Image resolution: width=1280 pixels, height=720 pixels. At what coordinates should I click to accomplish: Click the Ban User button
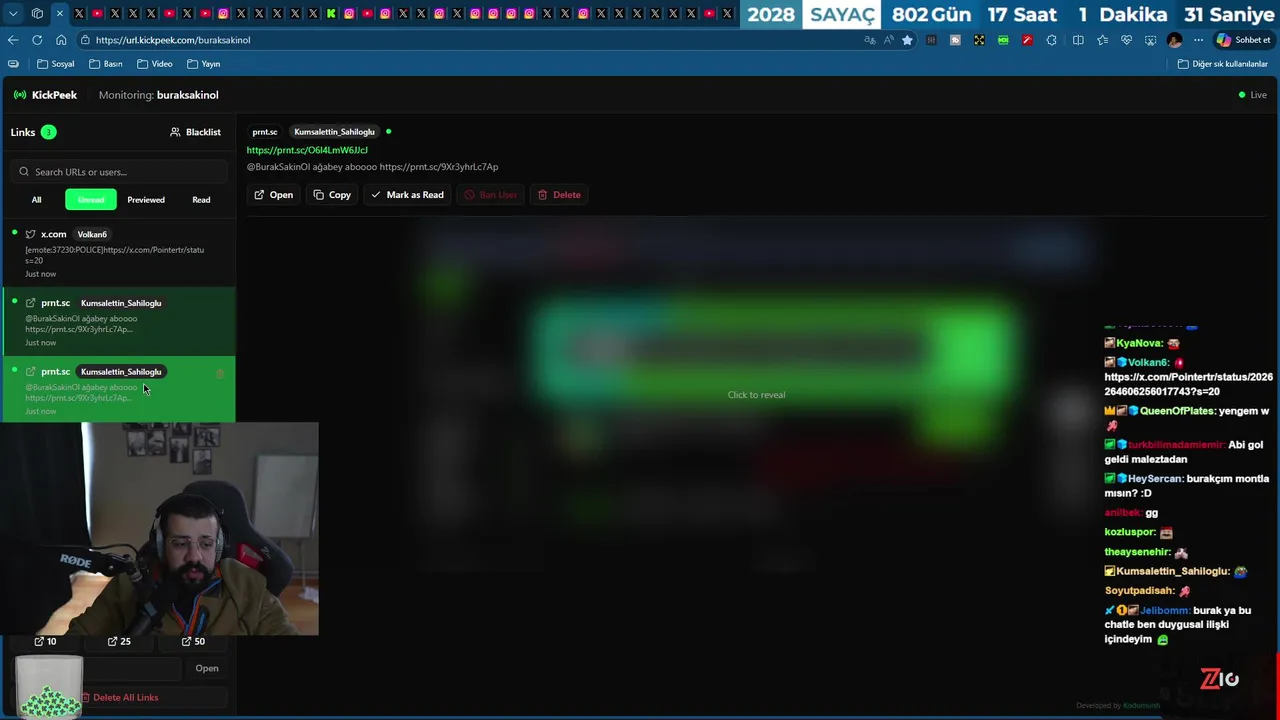490,195
